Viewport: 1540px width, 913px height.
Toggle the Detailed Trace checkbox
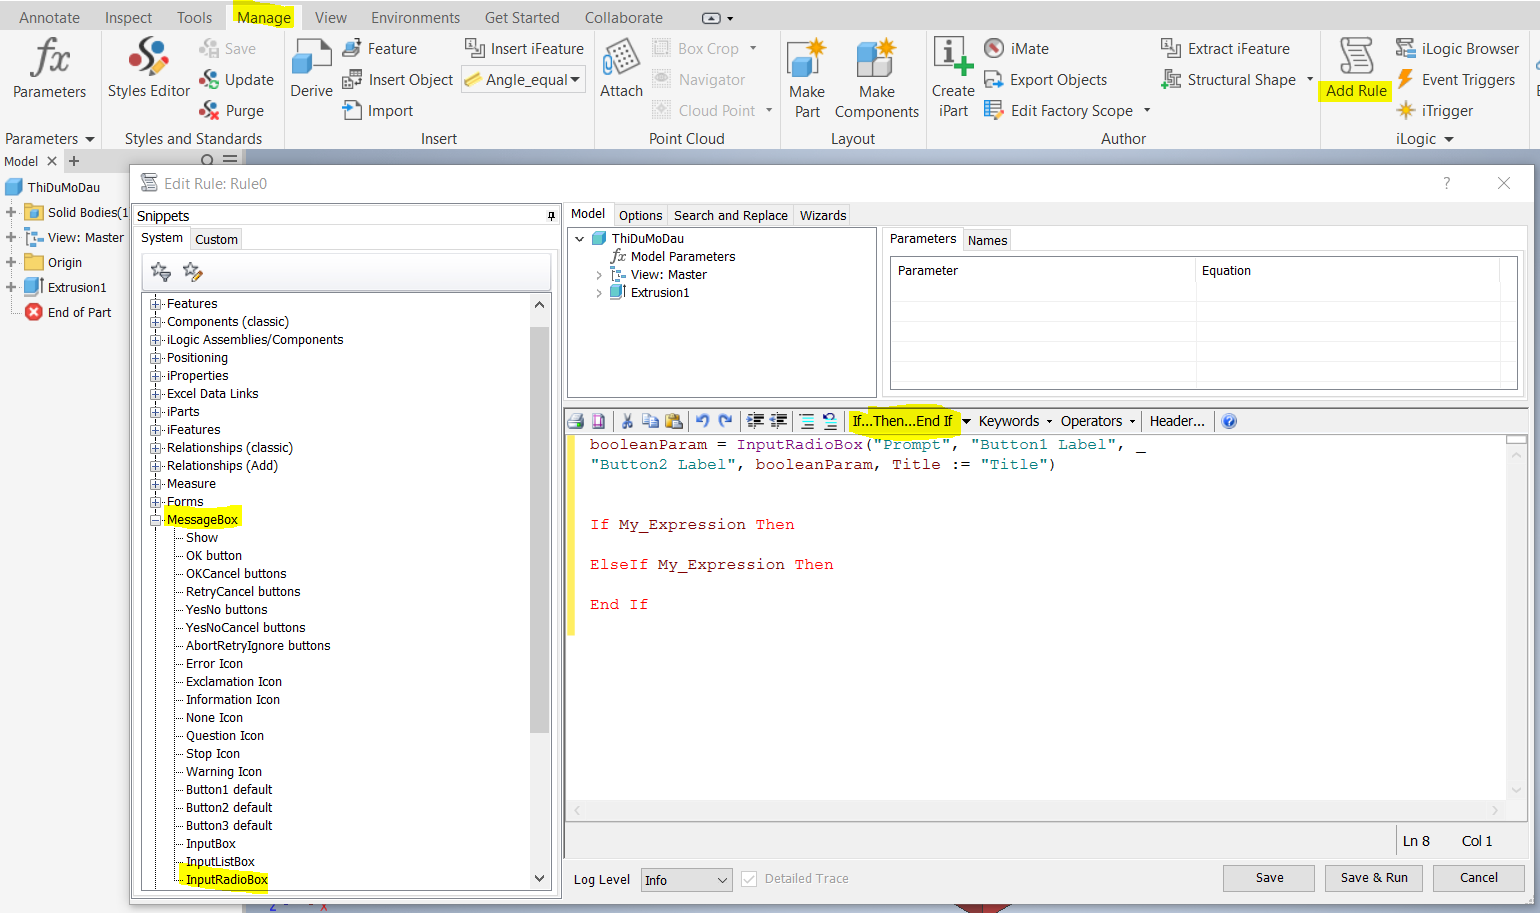pyautogui.click(x=749, y=879)
